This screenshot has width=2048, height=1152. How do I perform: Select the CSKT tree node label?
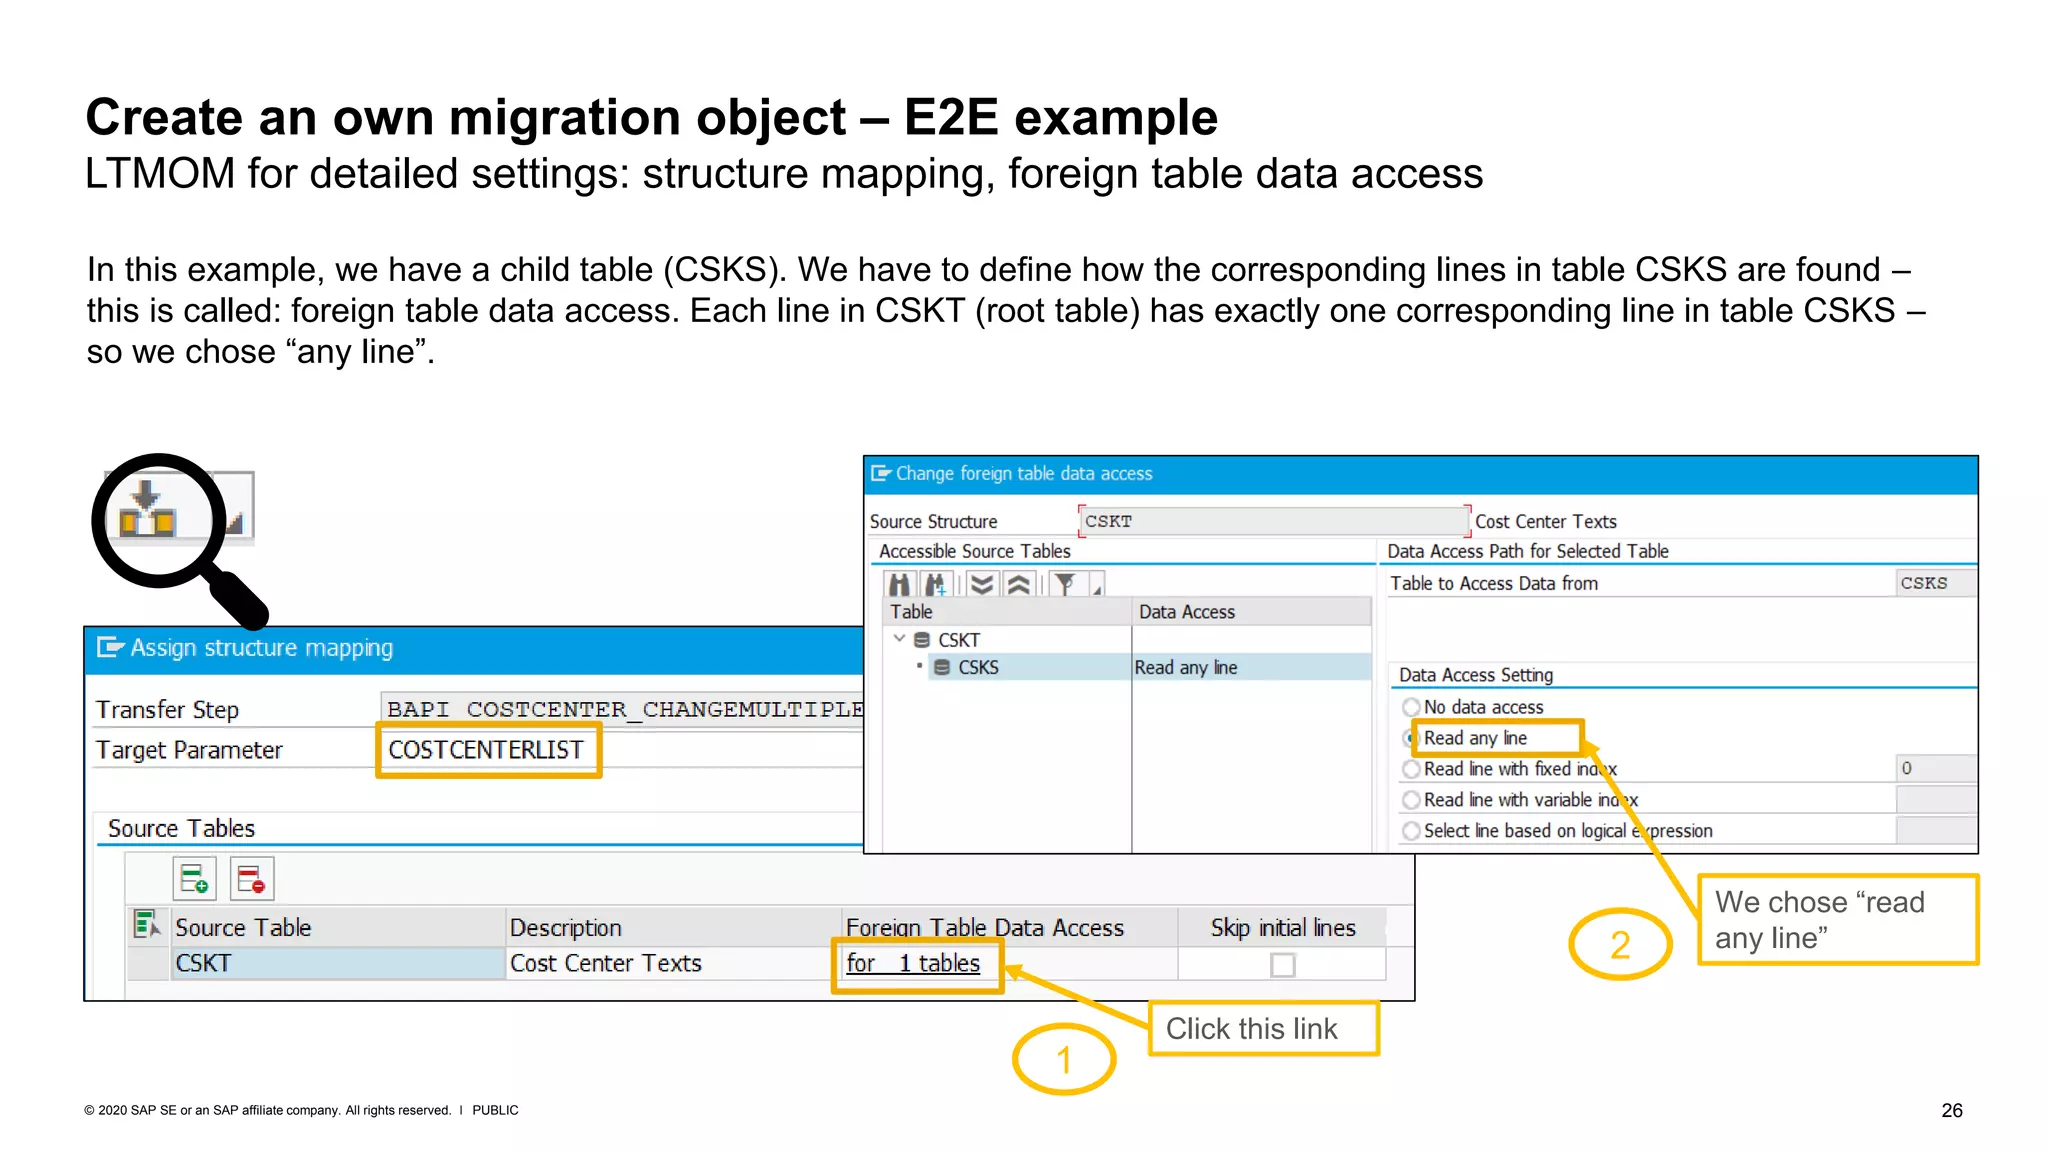[x=959, y=640]
